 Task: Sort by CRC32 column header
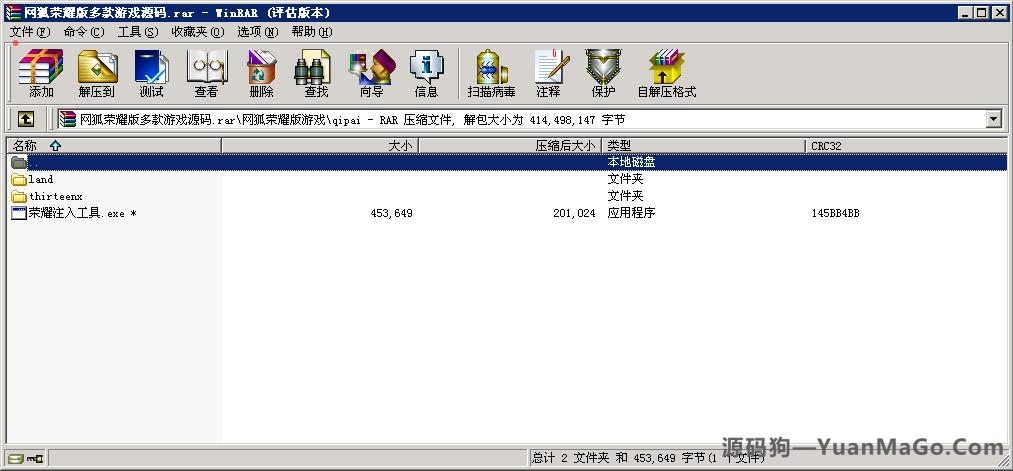click(906, 146)
